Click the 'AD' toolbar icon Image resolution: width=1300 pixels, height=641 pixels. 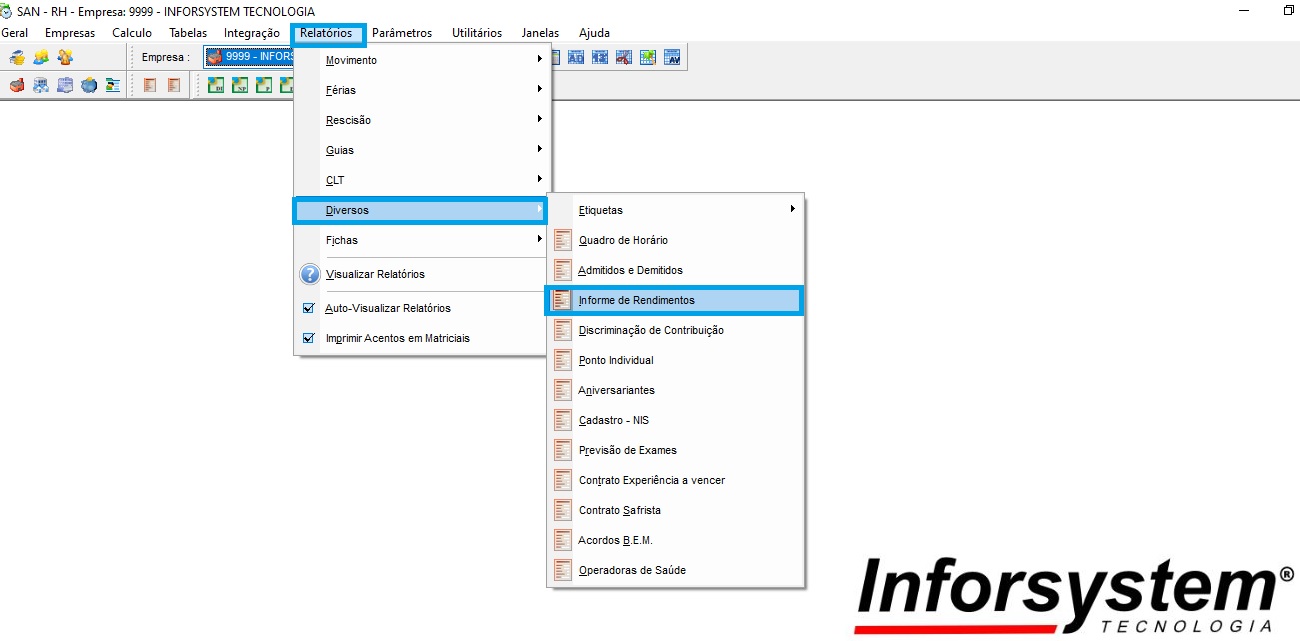pyautogui.click(x=576, y=58)
